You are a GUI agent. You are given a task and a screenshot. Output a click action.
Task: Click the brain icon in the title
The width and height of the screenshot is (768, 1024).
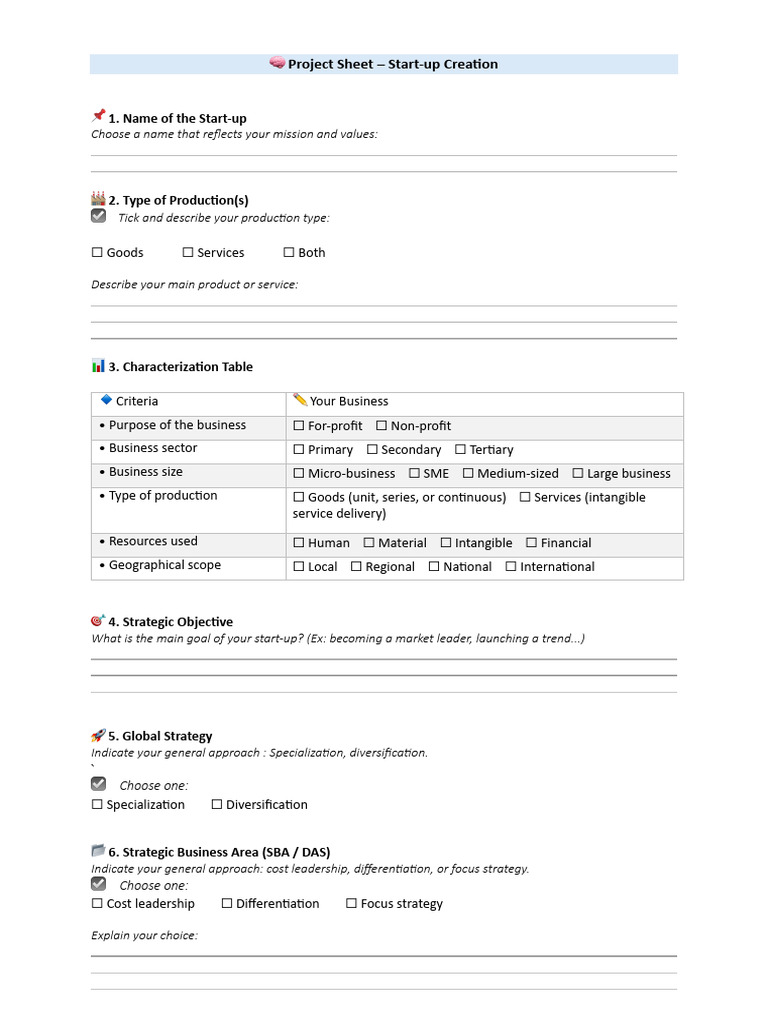point(277,64)
